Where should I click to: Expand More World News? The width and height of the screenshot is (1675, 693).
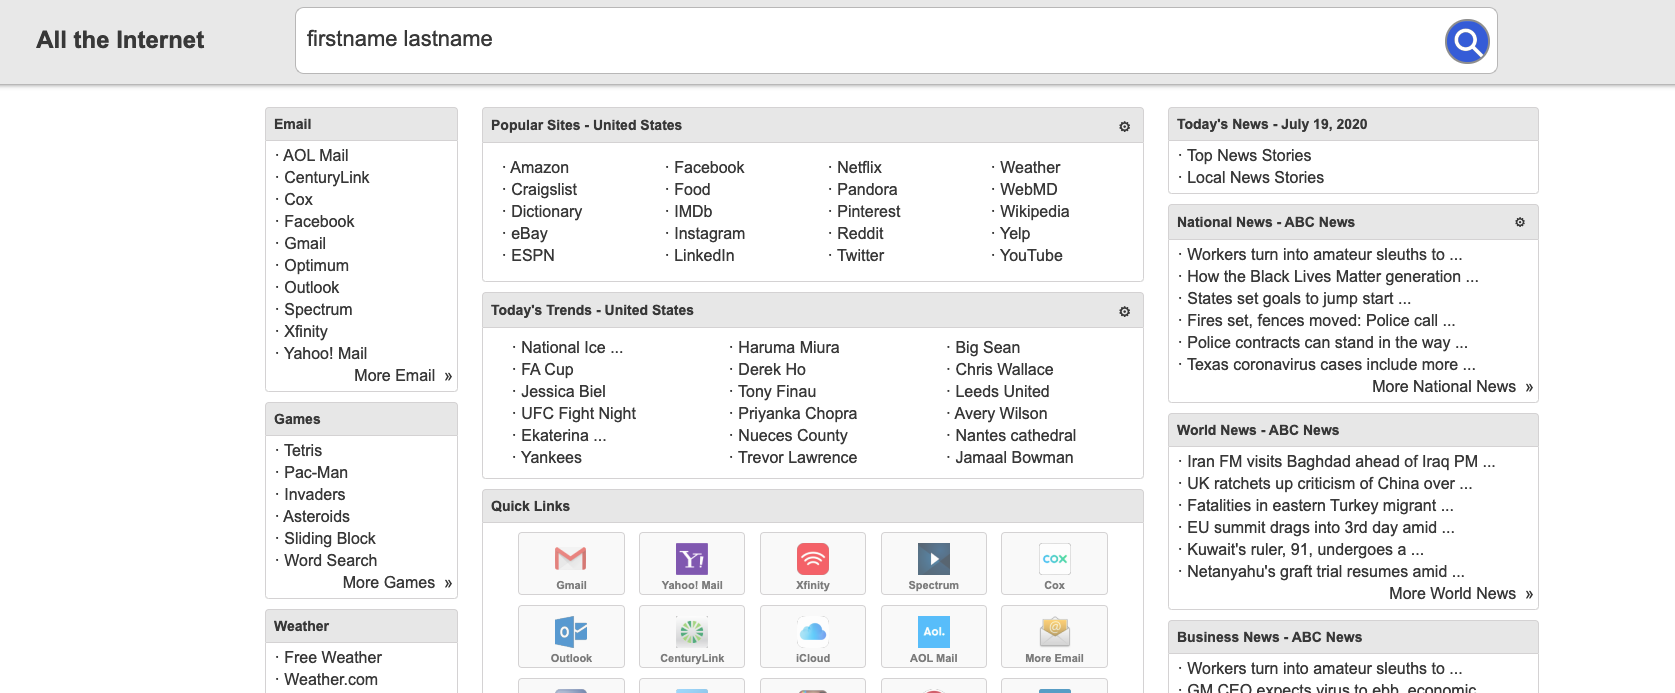(x=1461, y=594)
